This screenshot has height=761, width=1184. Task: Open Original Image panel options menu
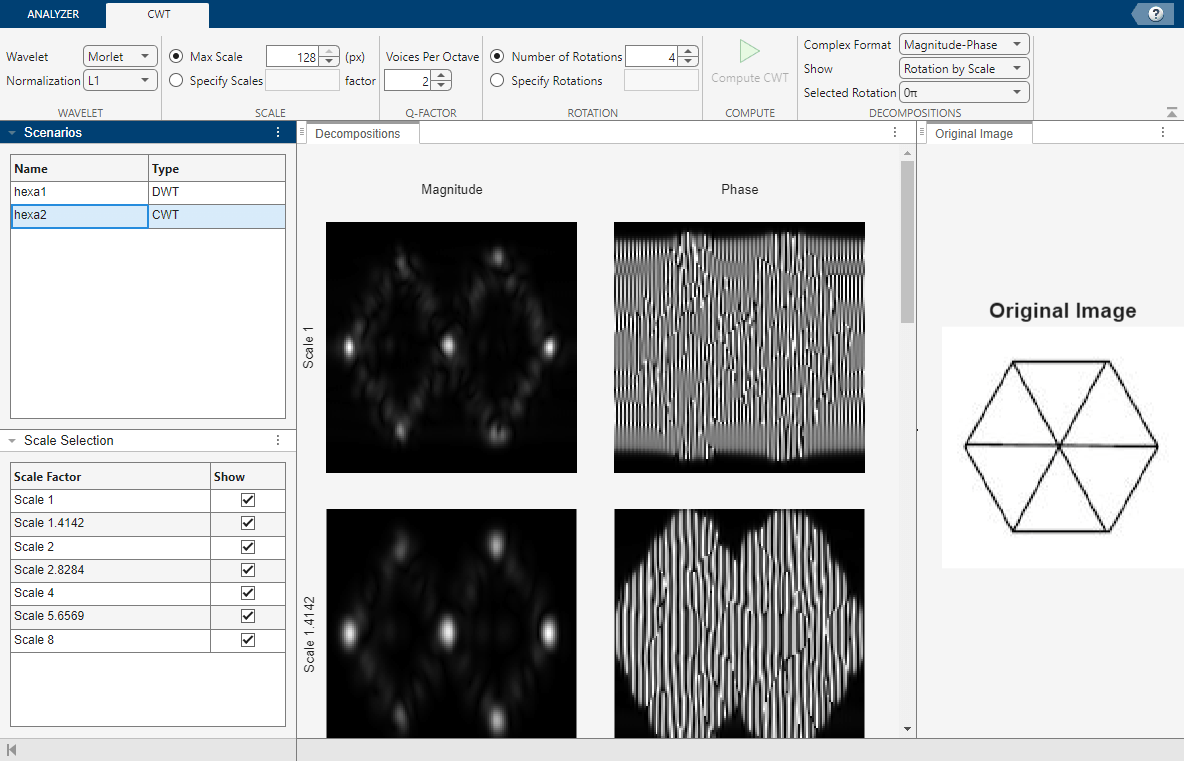1163,133
